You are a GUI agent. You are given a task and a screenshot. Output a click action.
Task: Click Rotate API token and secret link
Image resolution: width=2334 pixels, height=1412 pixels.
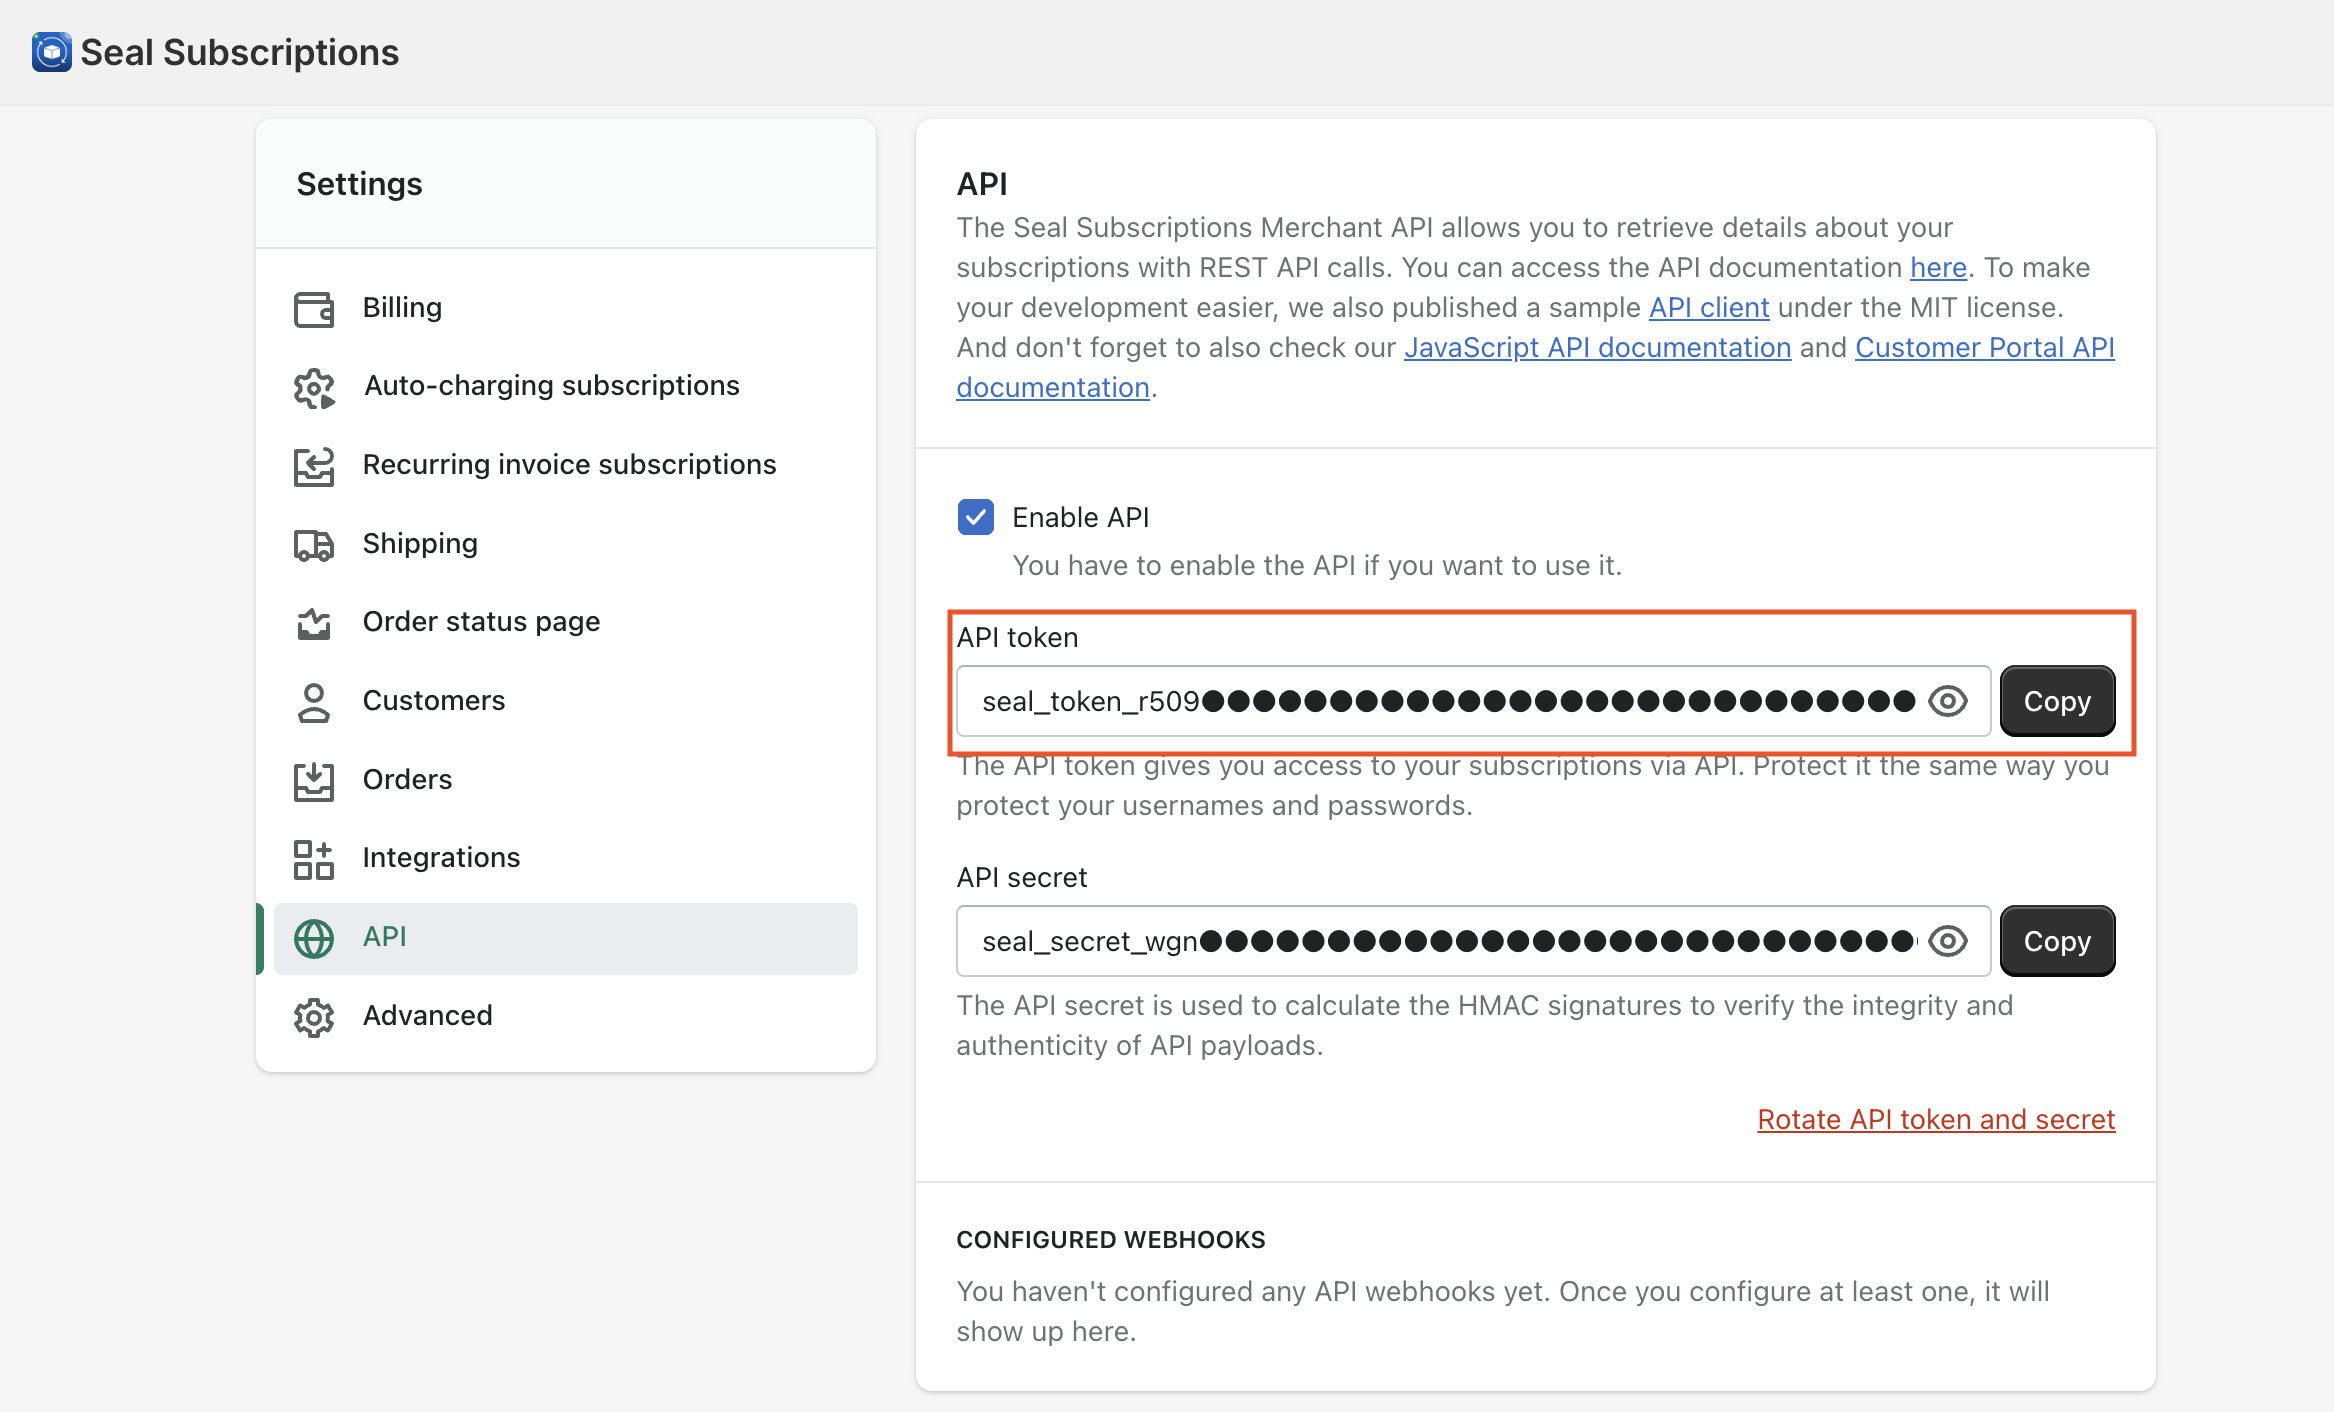1936,1120
